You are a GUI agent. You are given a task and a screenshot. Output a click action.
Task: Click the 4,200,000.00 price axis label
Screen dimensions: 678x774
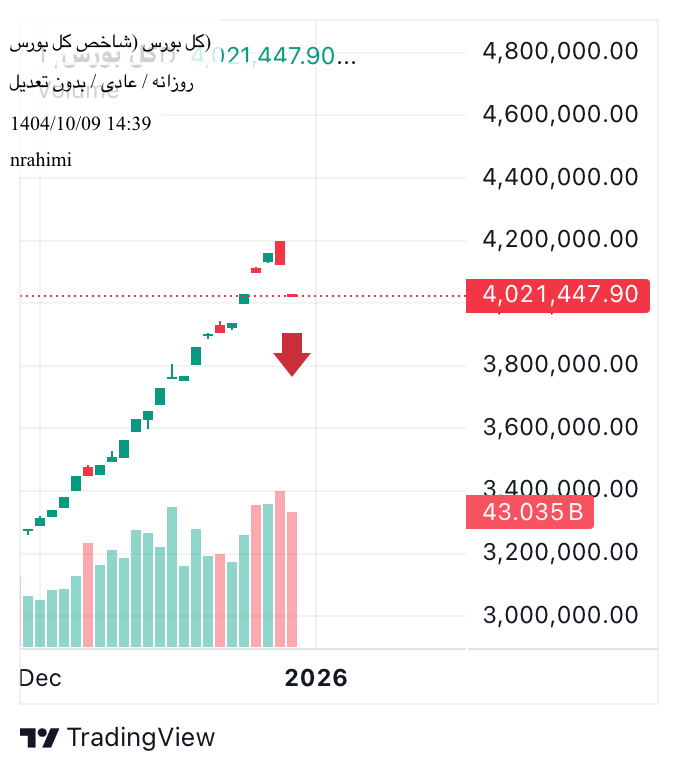pyautogui.click(x=560, y=239)
